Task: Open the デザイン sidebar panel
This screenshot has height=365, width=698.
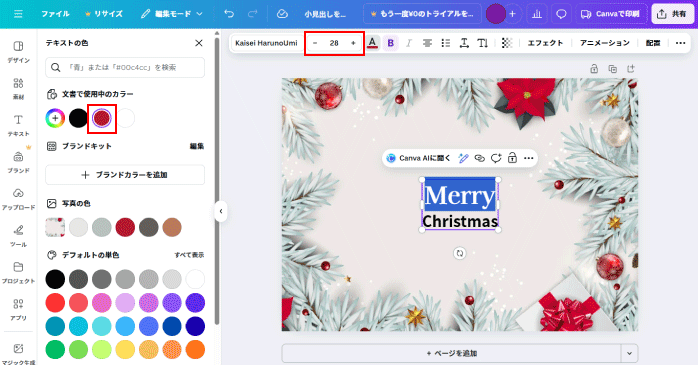Action: tap(18, 52)
